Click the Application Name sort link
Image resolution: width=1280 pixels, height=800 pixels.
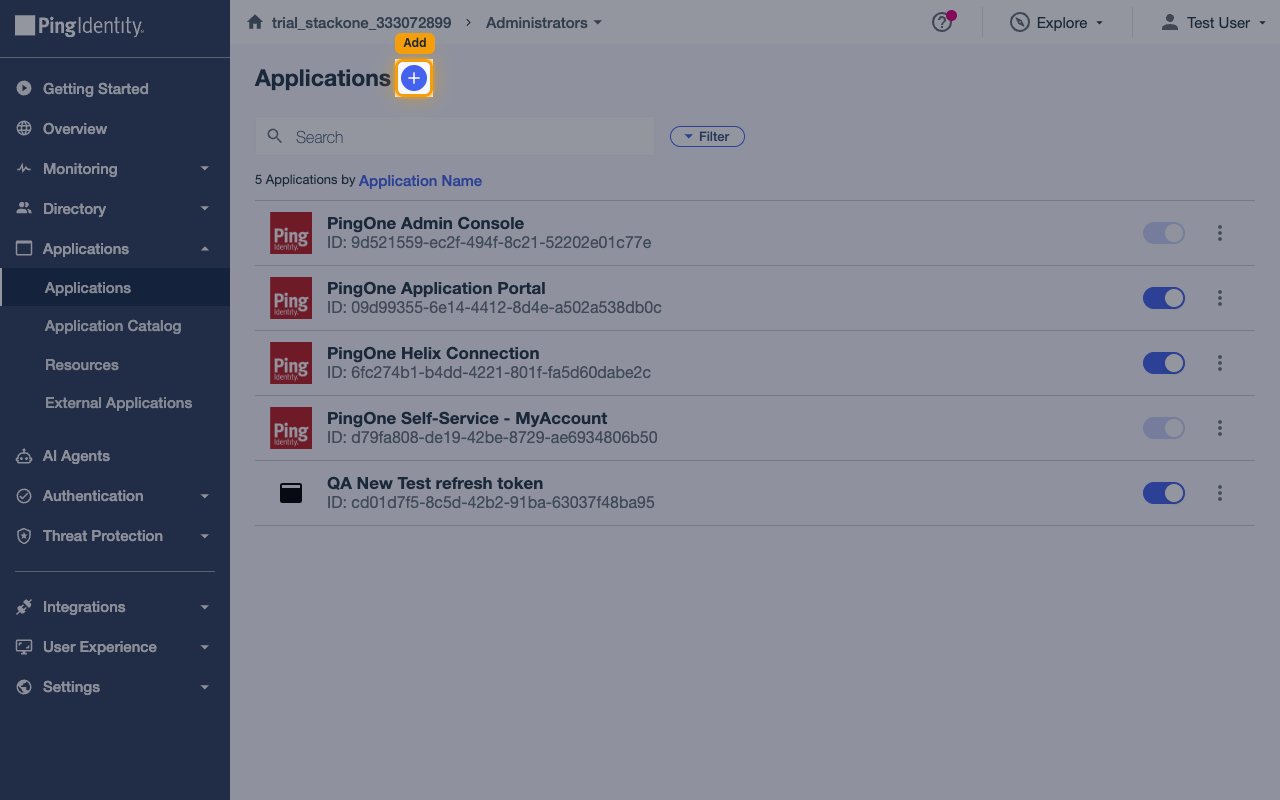(x=420, y=181)
